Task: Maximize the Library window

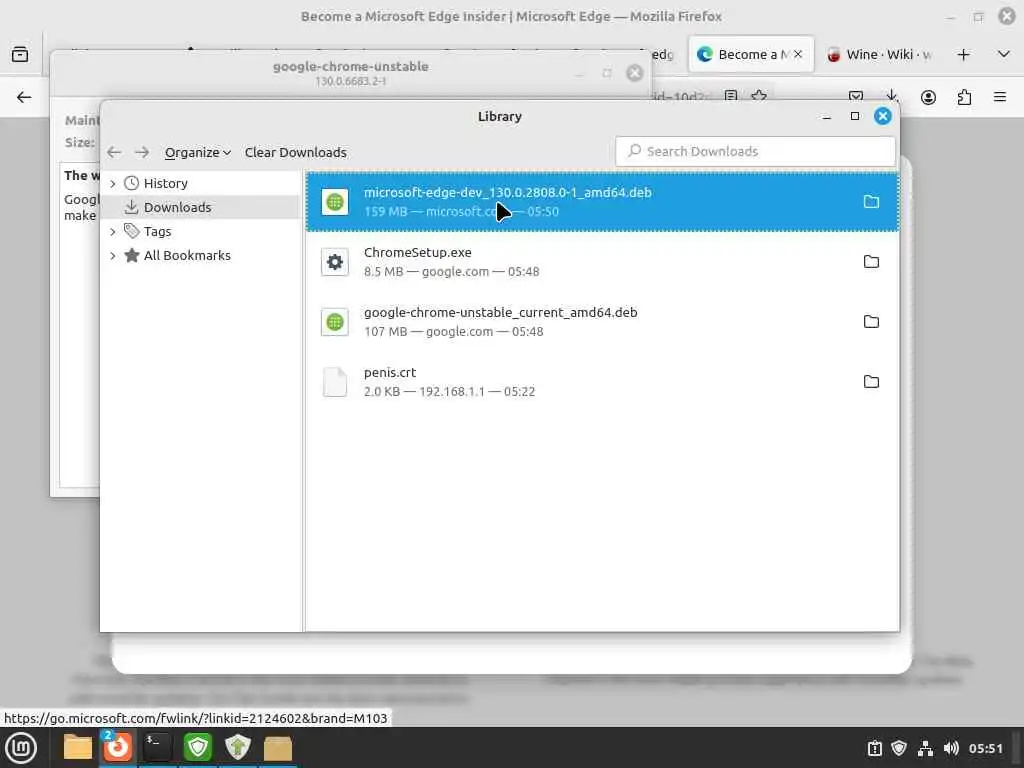Action: [x=854, y=116]
